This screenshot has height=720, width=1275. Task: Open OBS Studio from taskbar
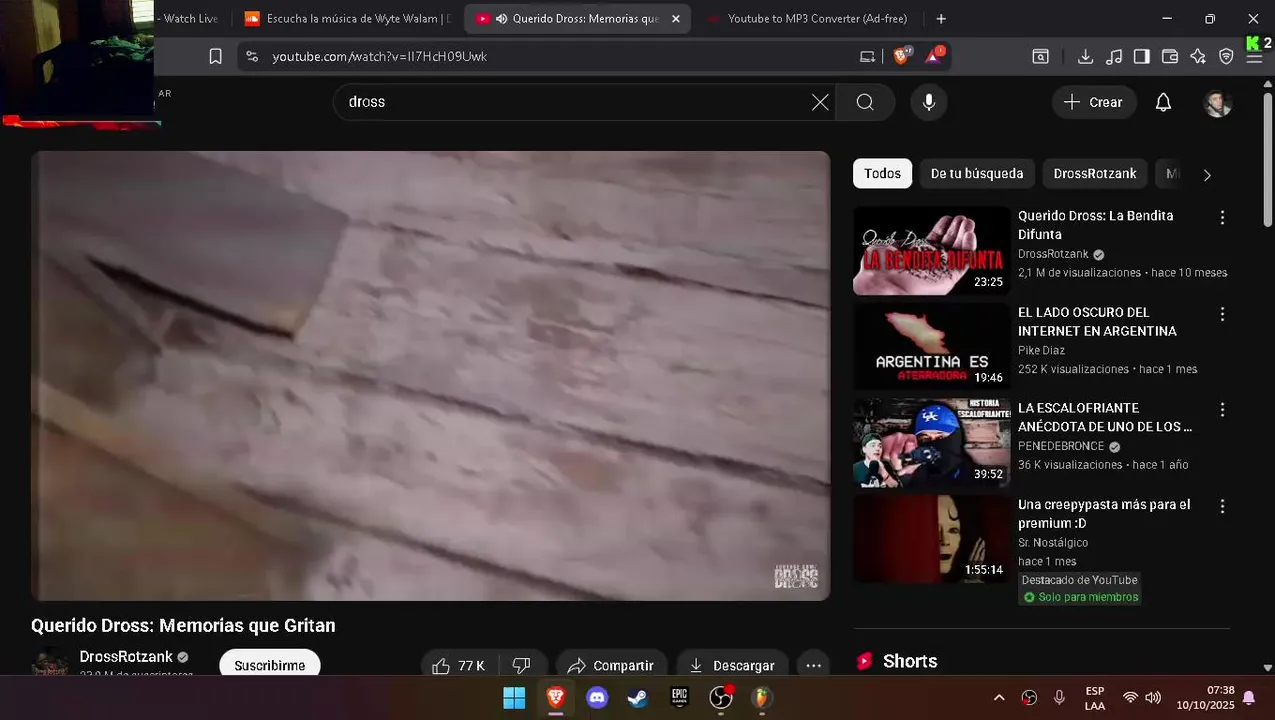[721, 697]
